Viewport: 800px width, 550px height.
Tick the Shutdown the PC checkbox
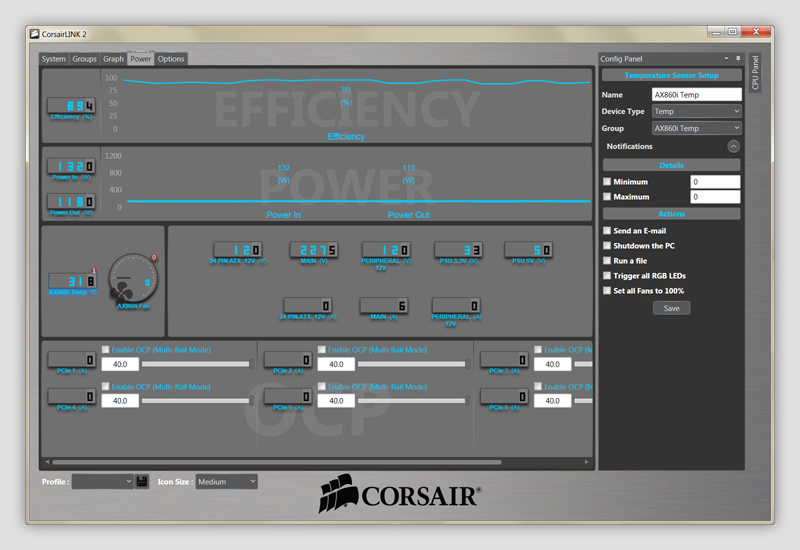(x=607, y=245)
